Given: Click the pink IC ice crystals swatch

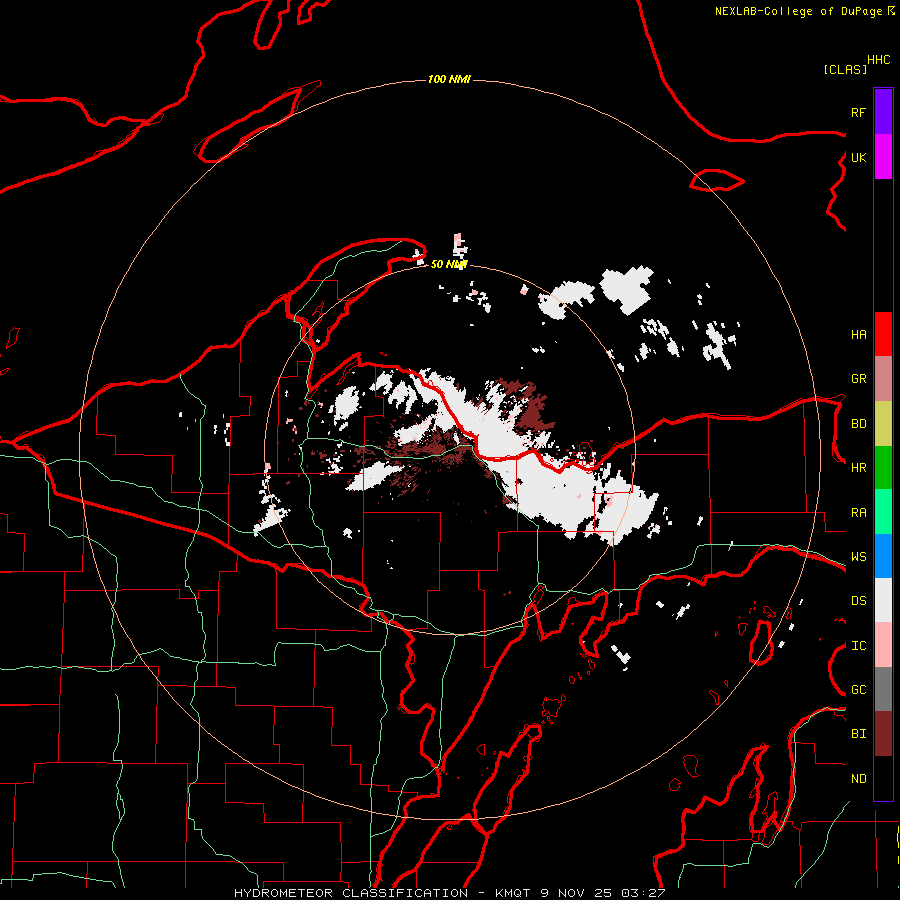Looking at the screenshot, I should pos(883,645).
